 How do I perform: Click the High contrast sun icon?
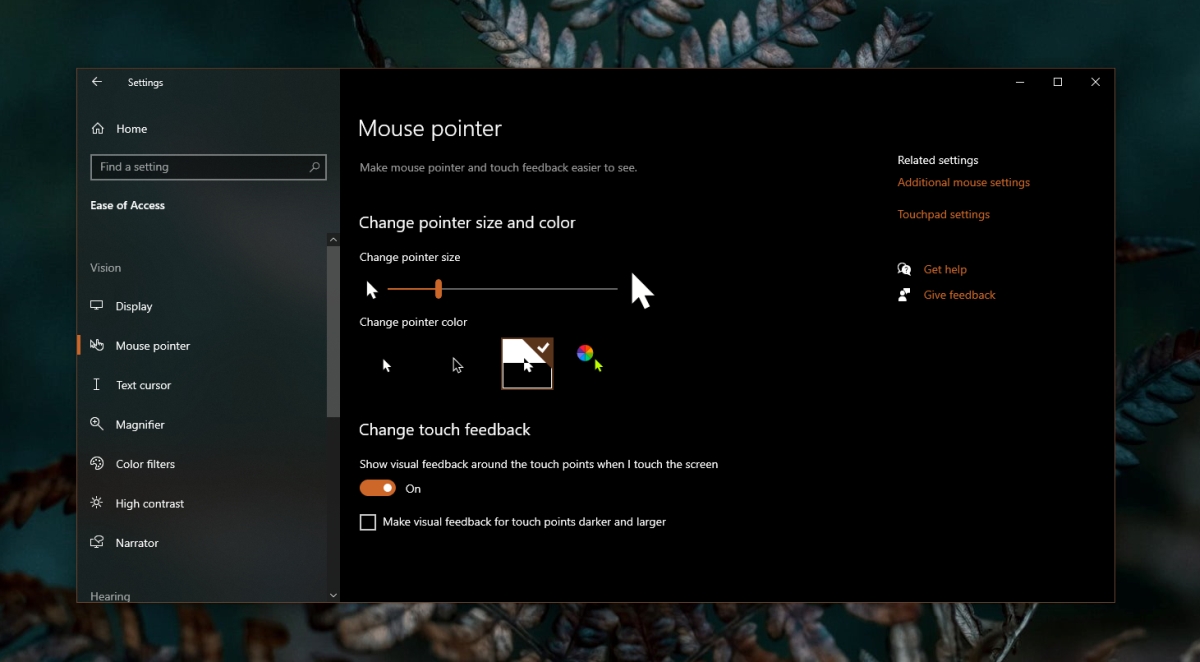coord(97,503)
